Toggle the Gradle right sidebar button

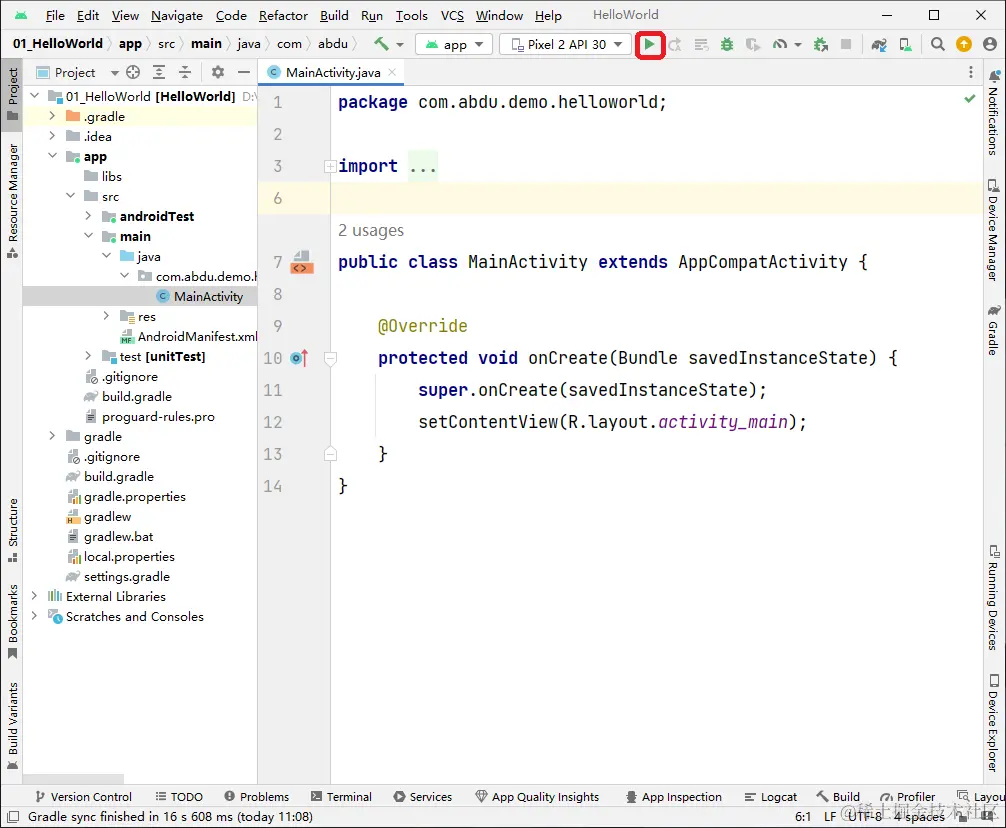pos(993,330)
